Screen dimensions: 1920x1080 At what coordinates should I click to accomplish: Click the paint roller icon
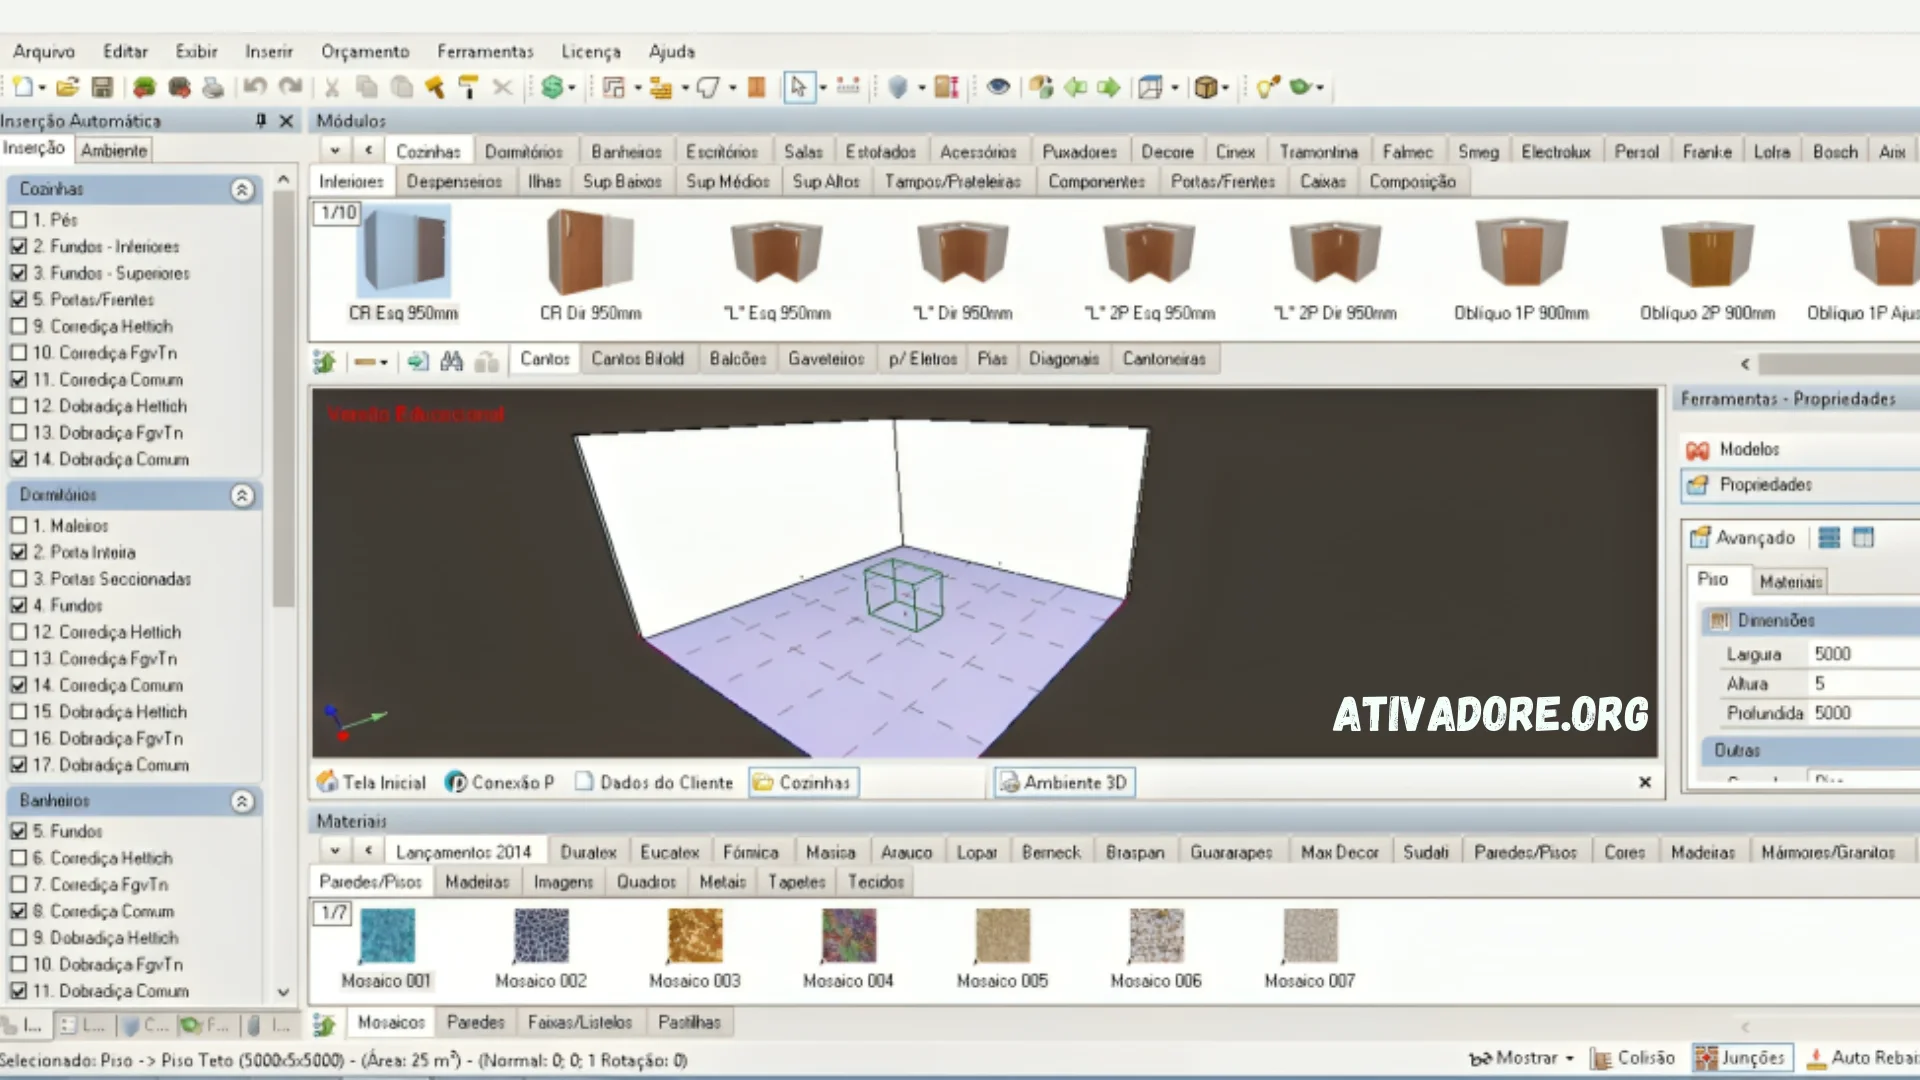click(x=468, y=88)
